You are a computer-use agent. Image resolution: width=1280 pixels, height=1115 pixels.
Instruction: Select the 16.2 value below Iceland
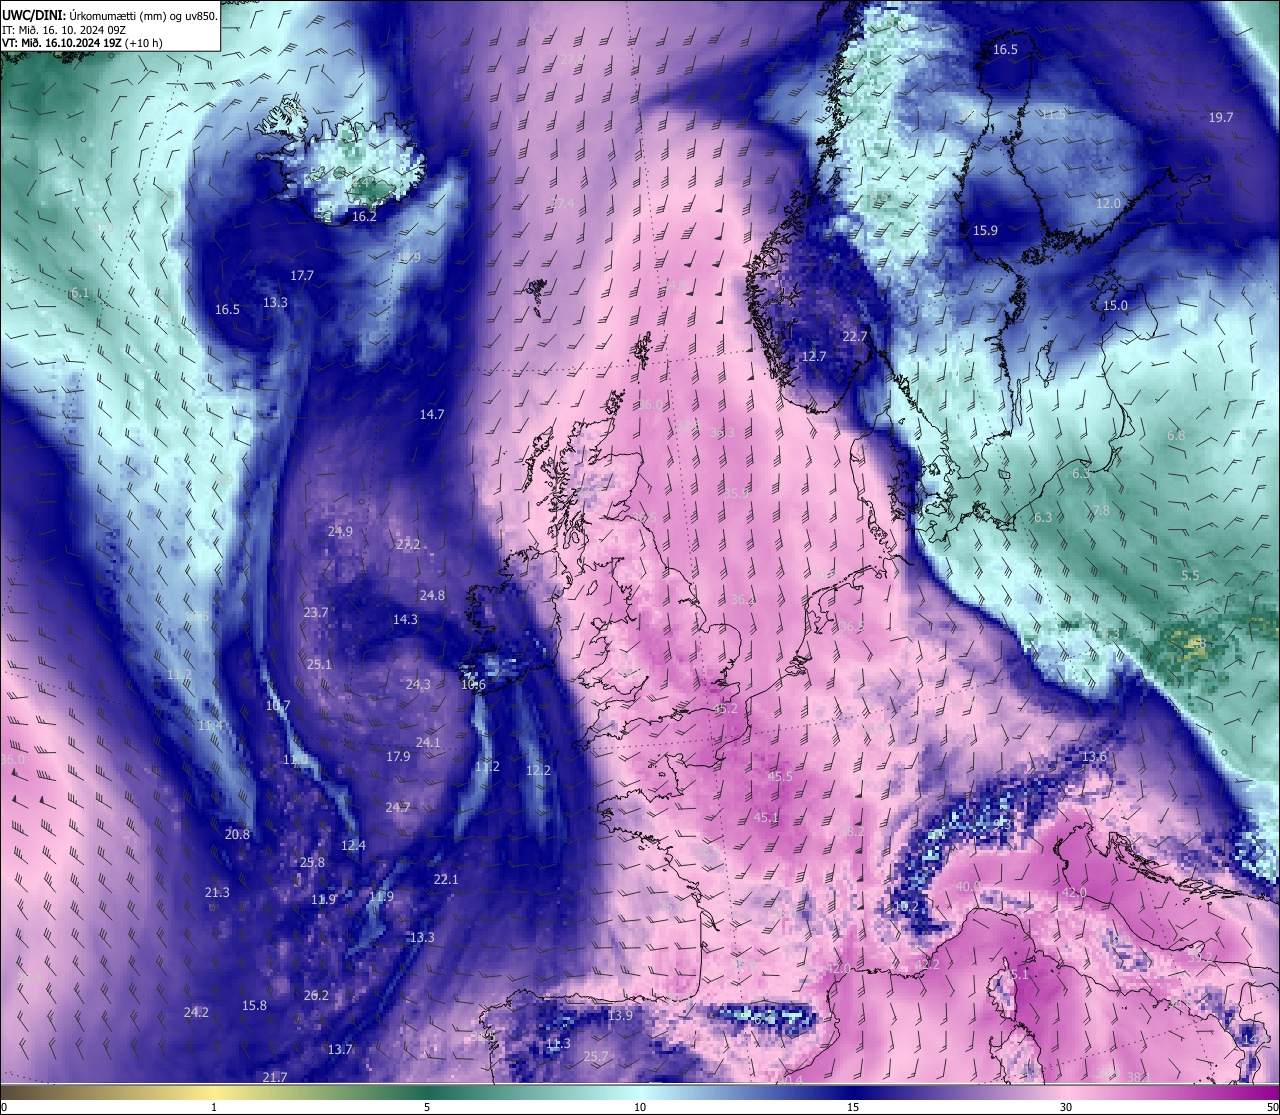(x=364, y=216)
